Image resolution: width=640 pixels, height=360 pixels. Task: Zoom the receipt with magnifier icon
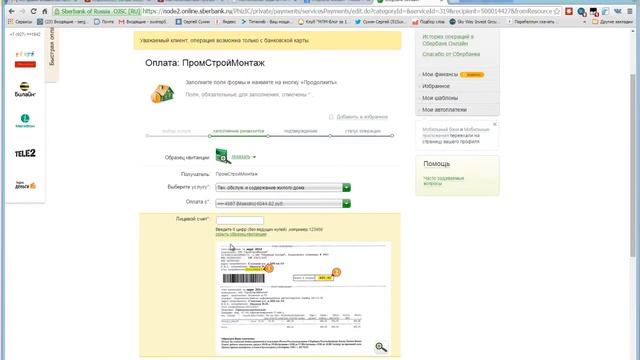[381, 347]
